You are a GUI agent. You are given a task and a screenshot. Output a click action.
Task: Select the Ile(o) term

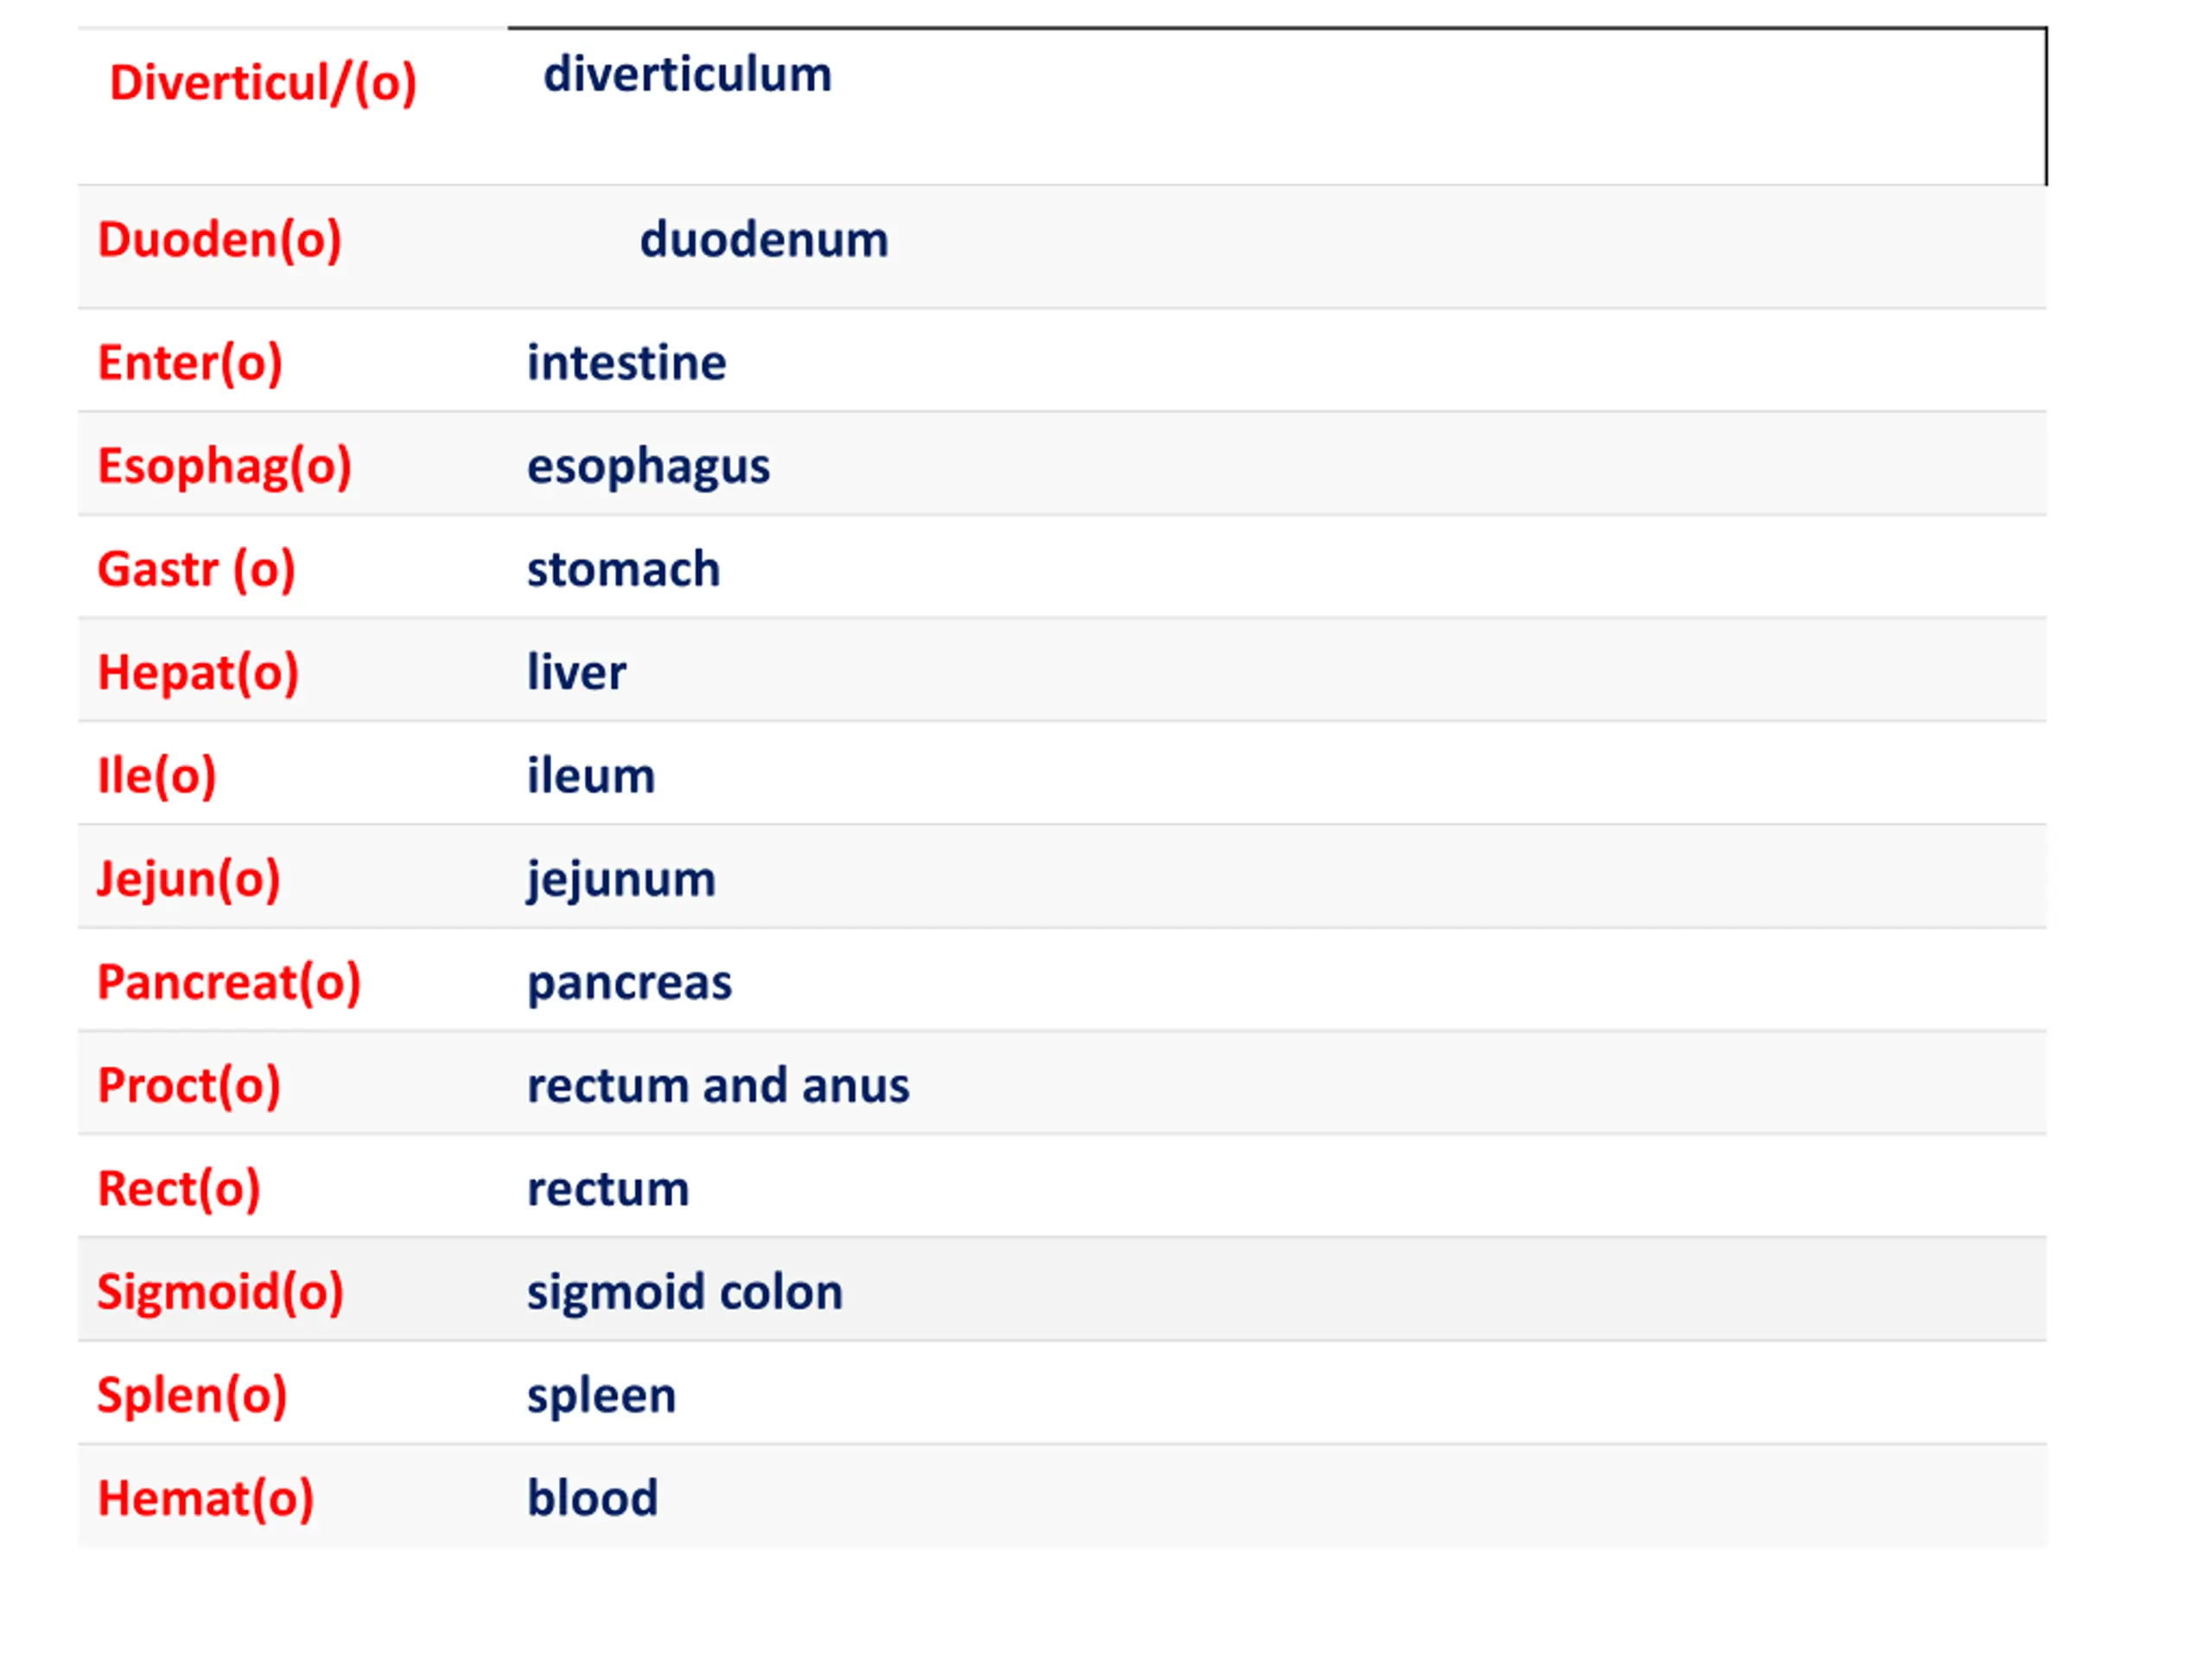click(x=157, y=777)
